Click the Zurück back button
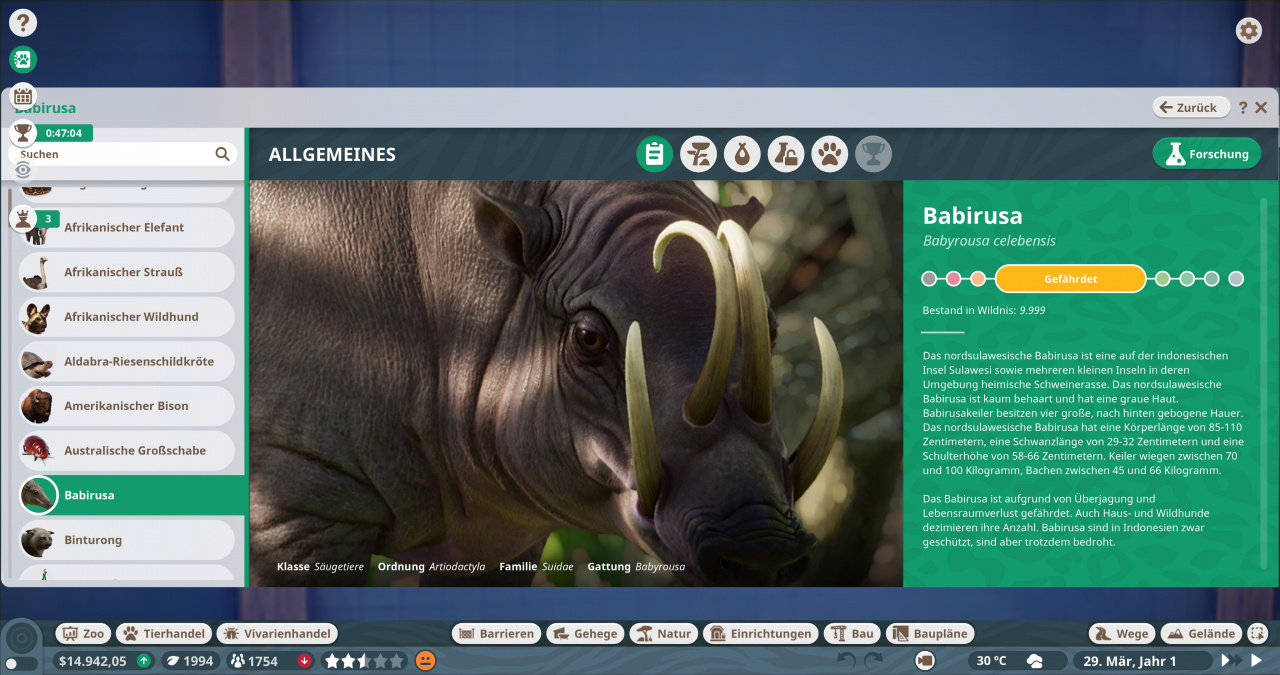 [1190, 107]
